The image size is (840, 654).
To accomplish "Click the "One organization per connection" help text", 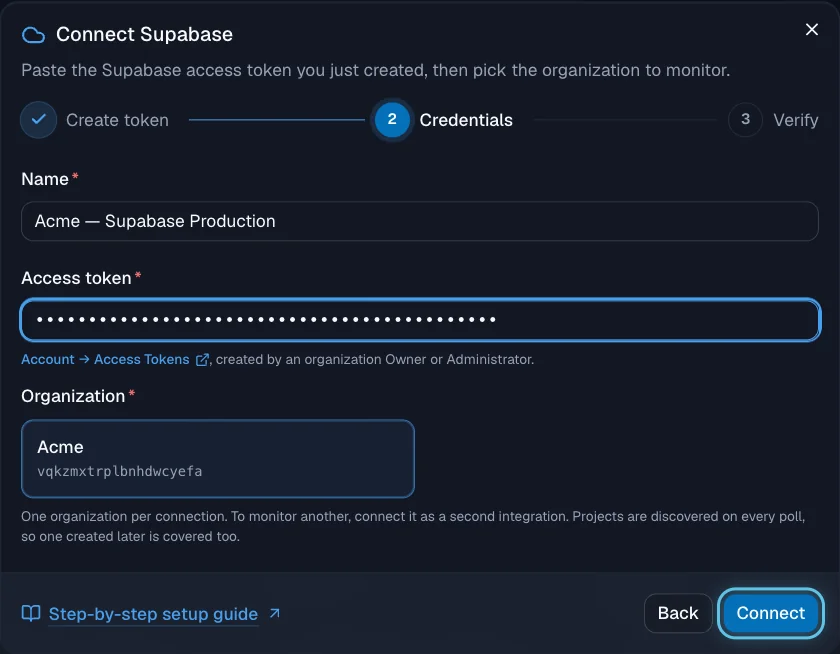I will [413, 526].
